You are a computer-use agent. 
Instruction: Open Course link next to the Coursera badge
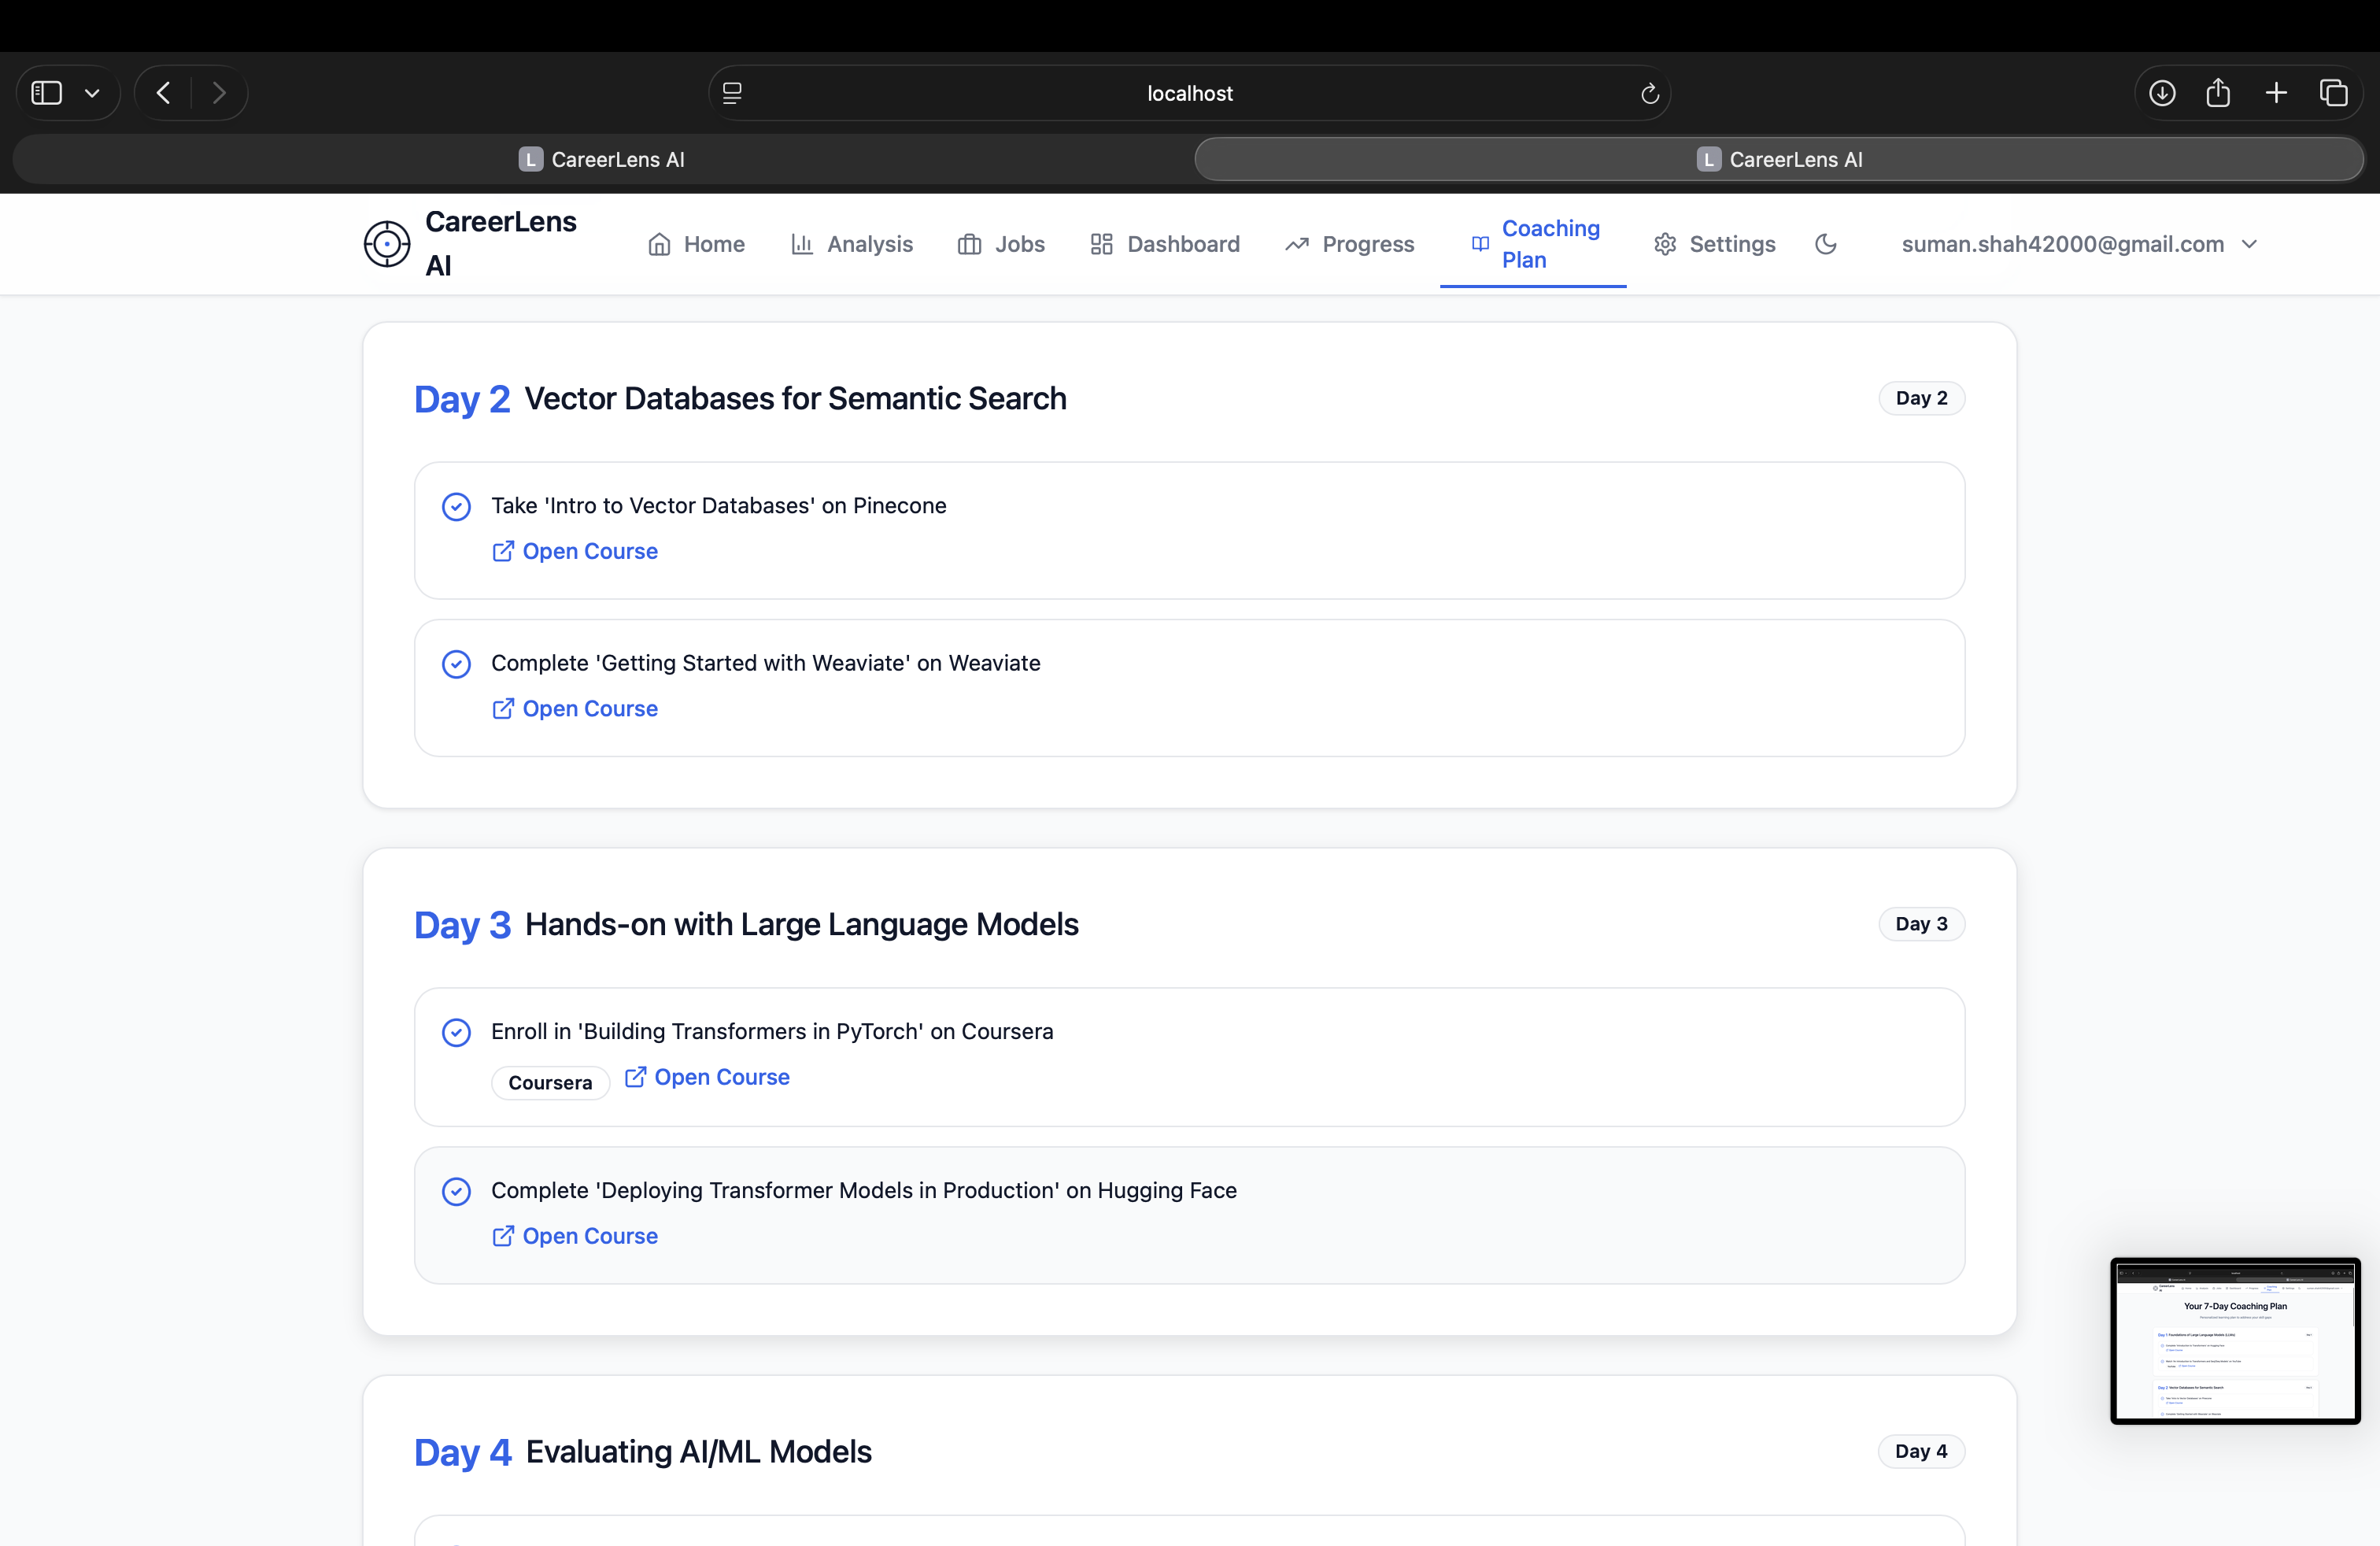coord(707,1077)
